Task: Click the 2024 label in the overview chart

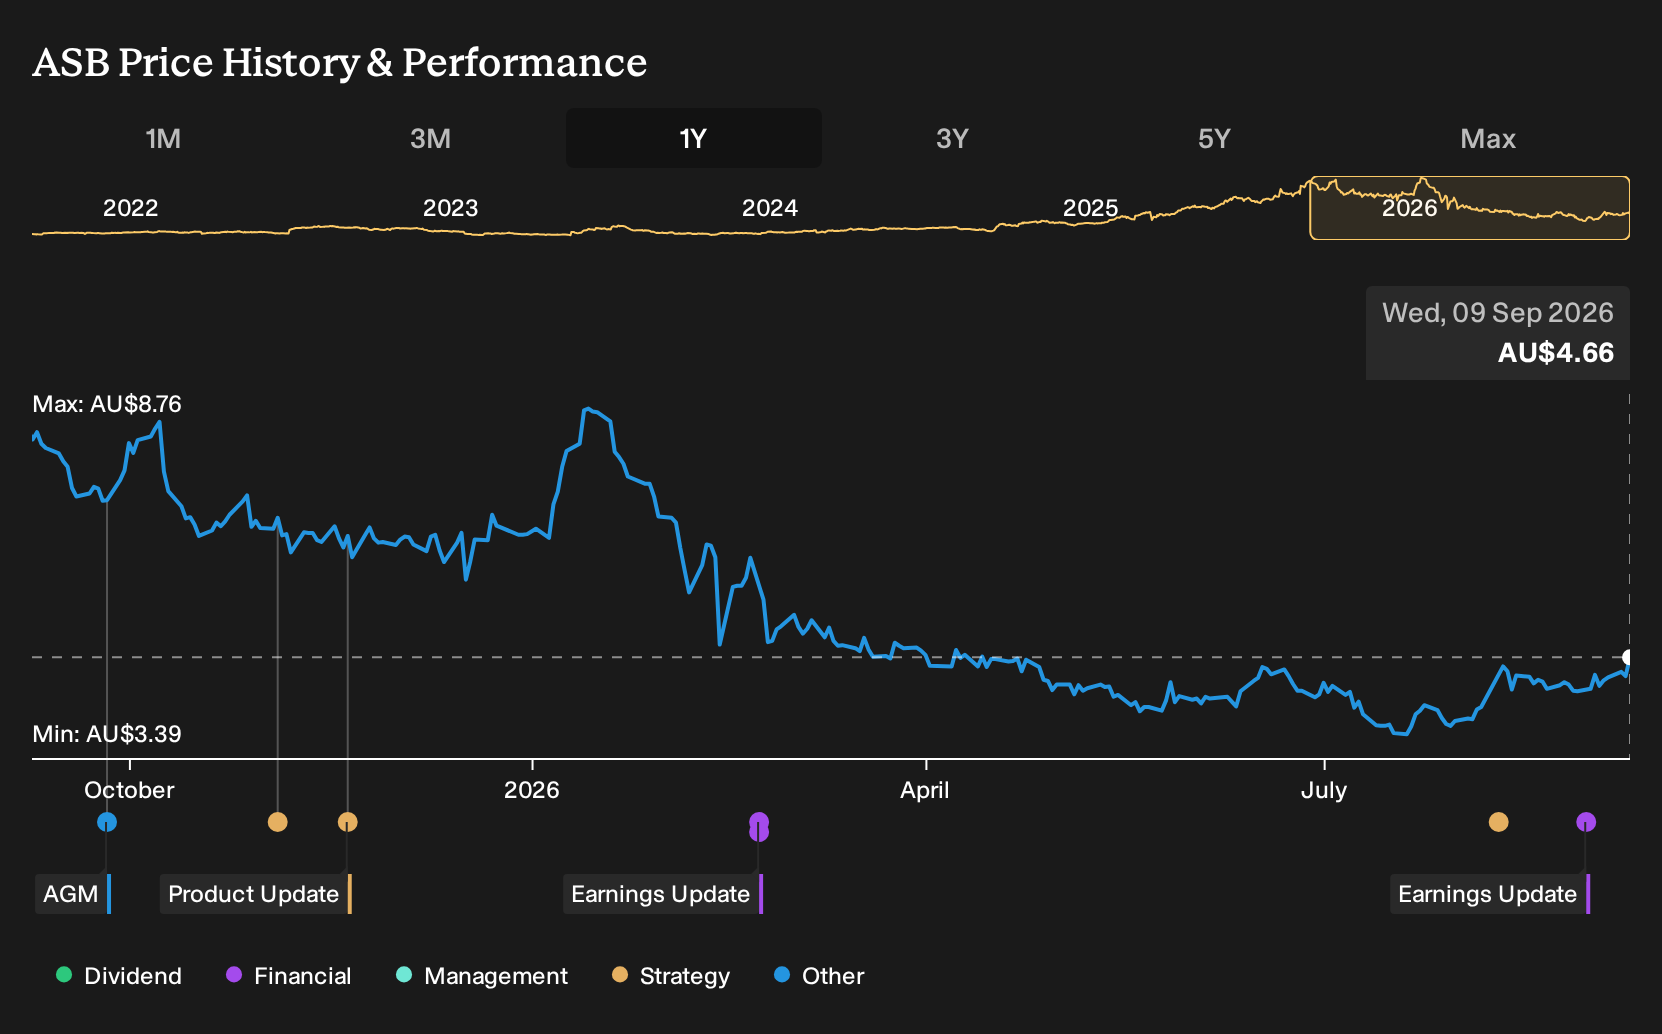Action: click(x=770, y=208)
